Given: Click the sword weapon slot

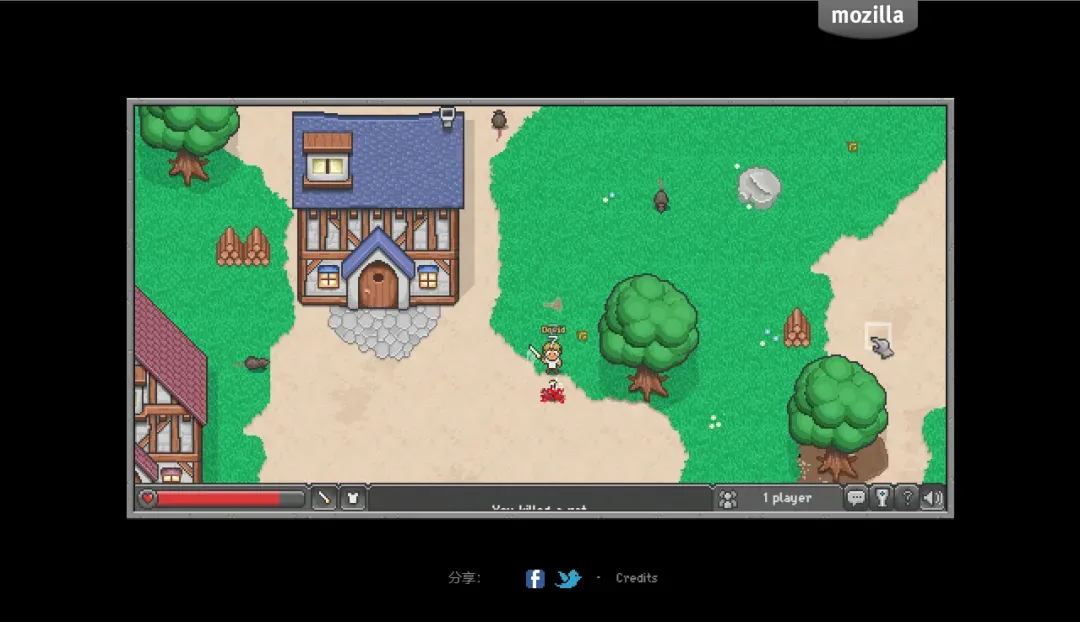Looking at the screenshot, I should pos(324,498).
